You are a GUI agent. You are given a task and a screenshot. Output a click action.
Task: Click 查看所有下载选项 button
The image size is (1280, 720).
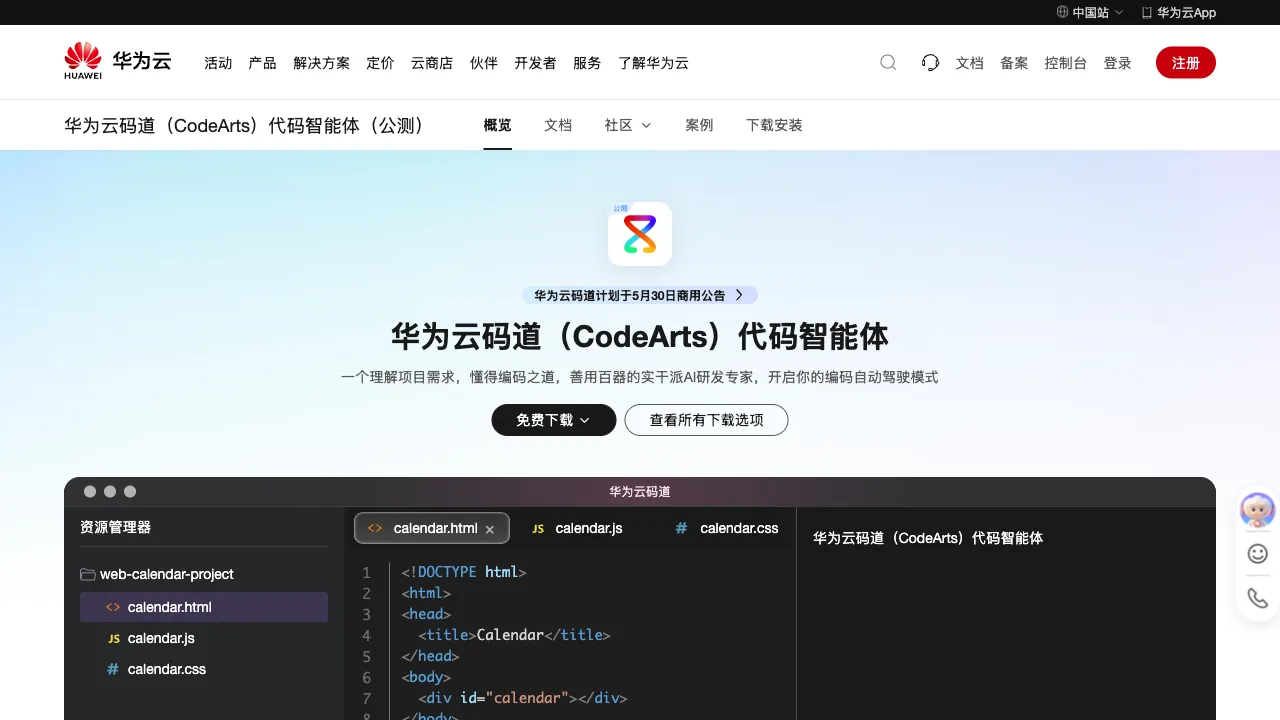click(x=706, y=420)
